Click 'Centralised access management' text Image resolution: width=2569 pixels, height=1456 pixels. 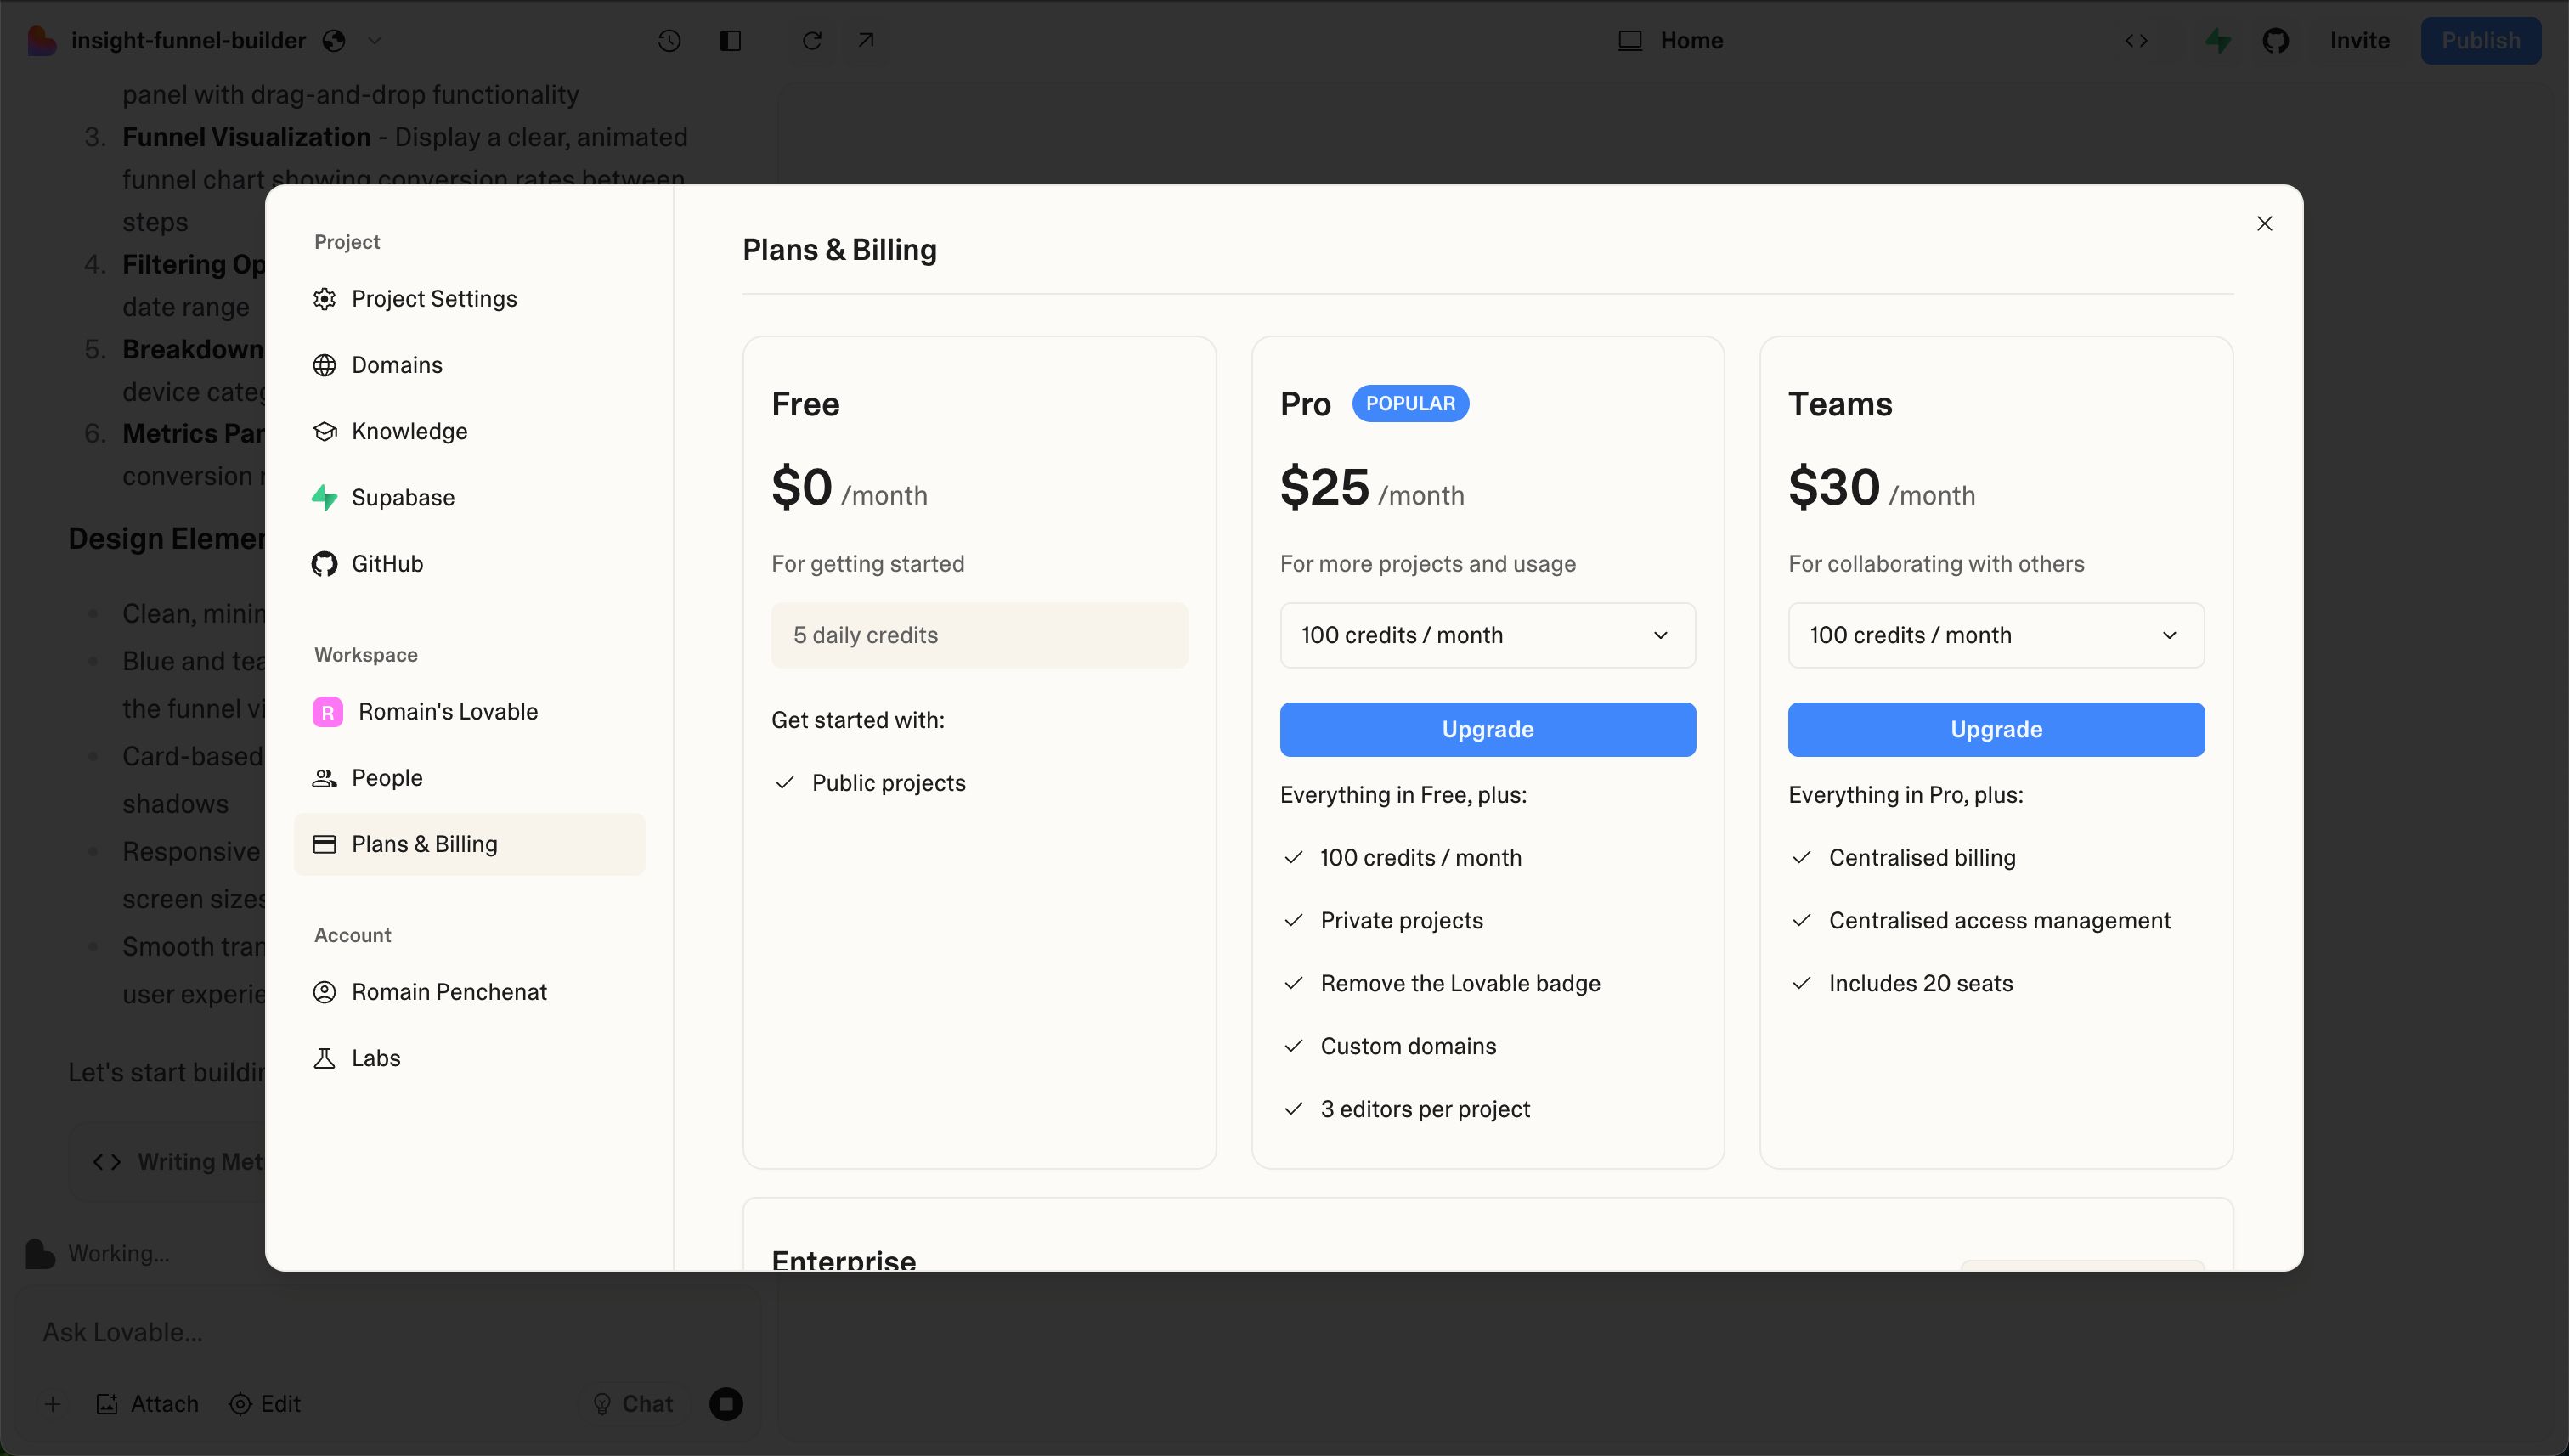click(1999, 921)
